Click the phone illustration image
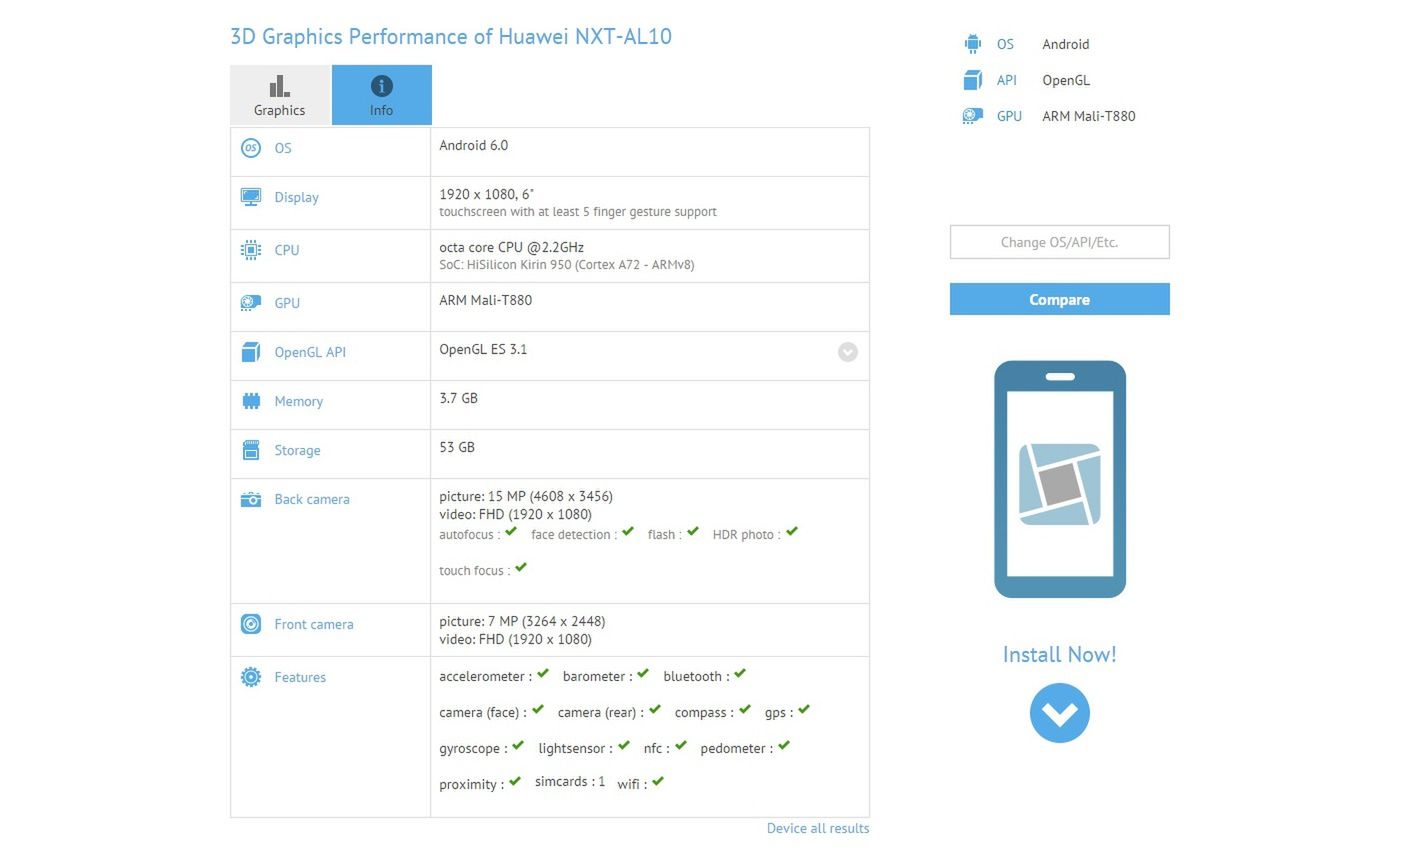Viewport: 1420px width, 865px height. (x=1060, y=479)
